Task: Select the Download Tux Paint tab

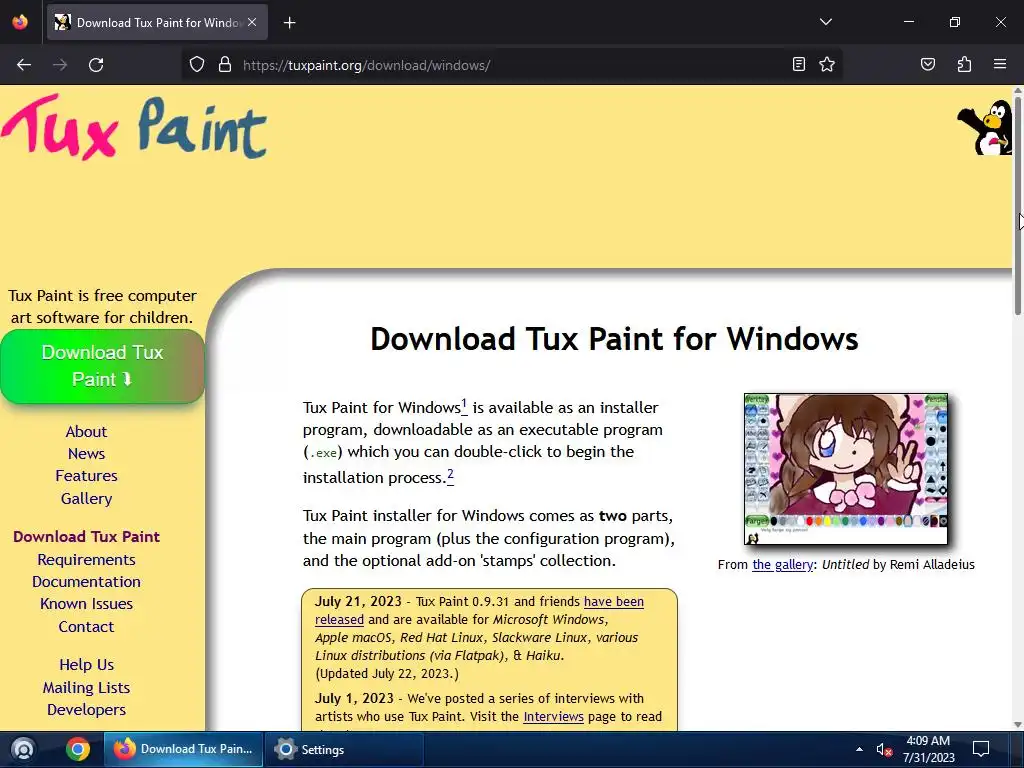Action: pyautogui.click(x=157, y=23)
